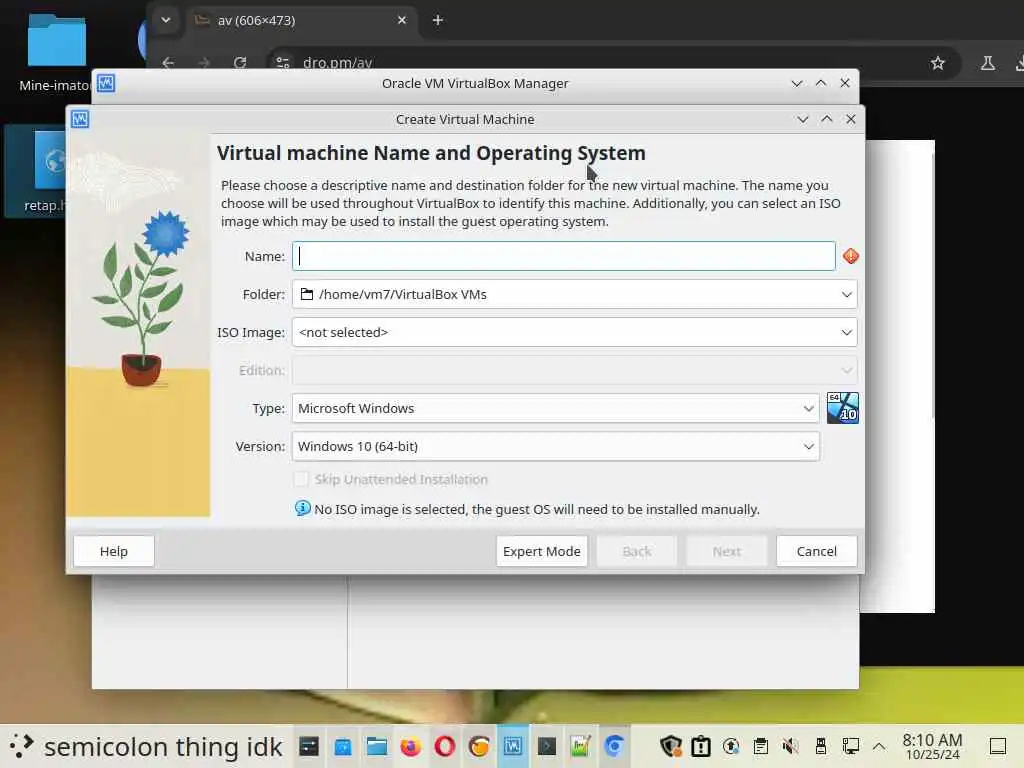
Task: Maximize the Create Virtual Machine dialog
Action: tap(826, 119)
